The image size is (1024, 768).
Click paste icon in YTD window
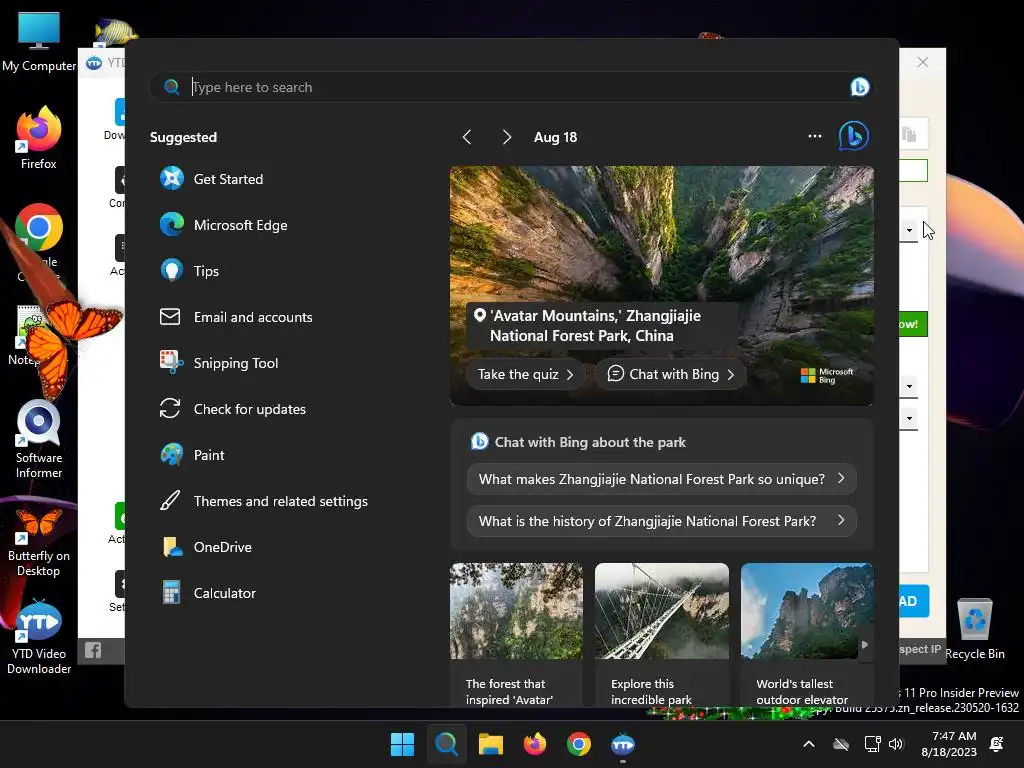(x=909, y=135)
